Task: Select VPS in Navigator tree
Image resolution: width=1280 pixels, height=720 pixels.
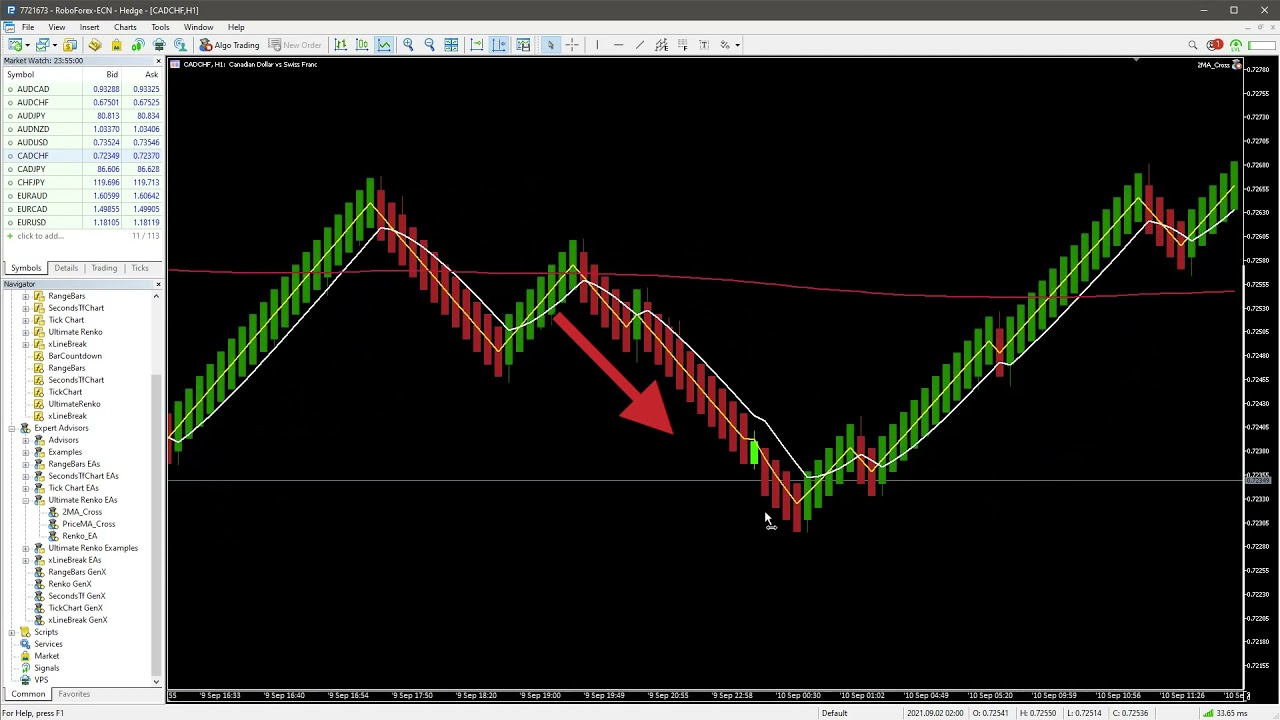Action: (x=41, y=680)
